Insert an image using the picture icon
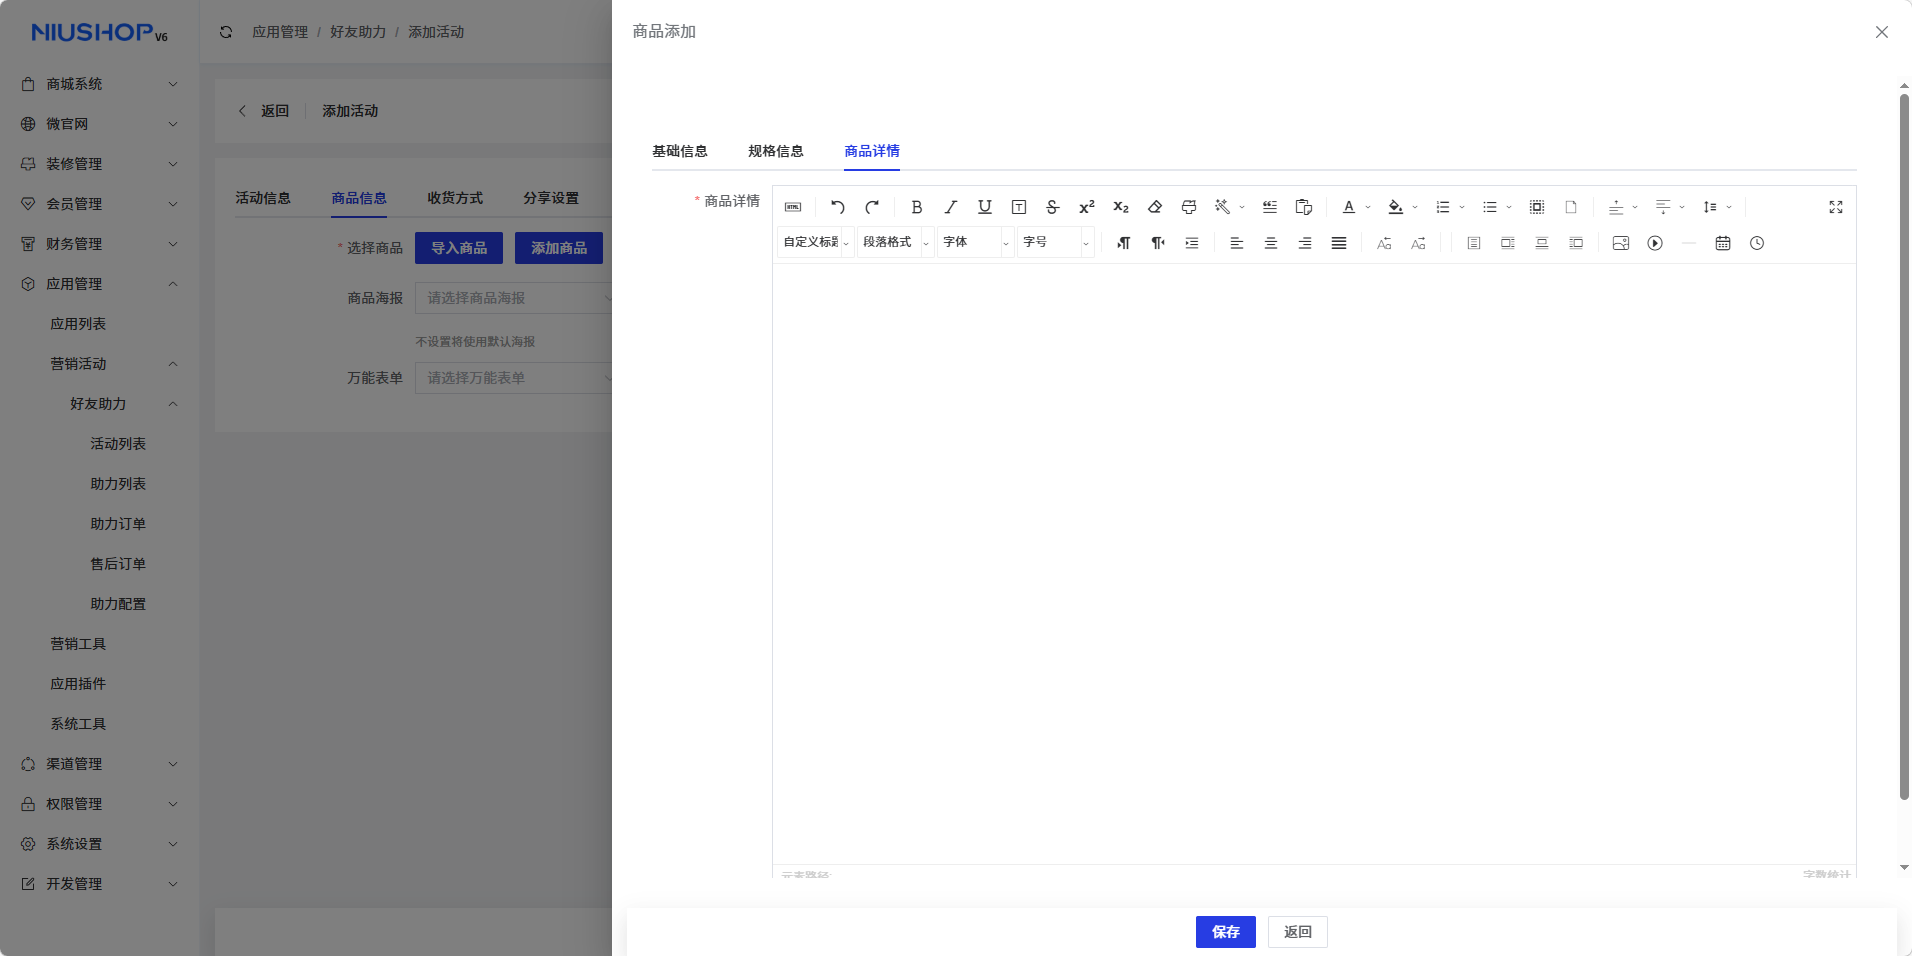The image size is (1912, 956). point(1621,243)
